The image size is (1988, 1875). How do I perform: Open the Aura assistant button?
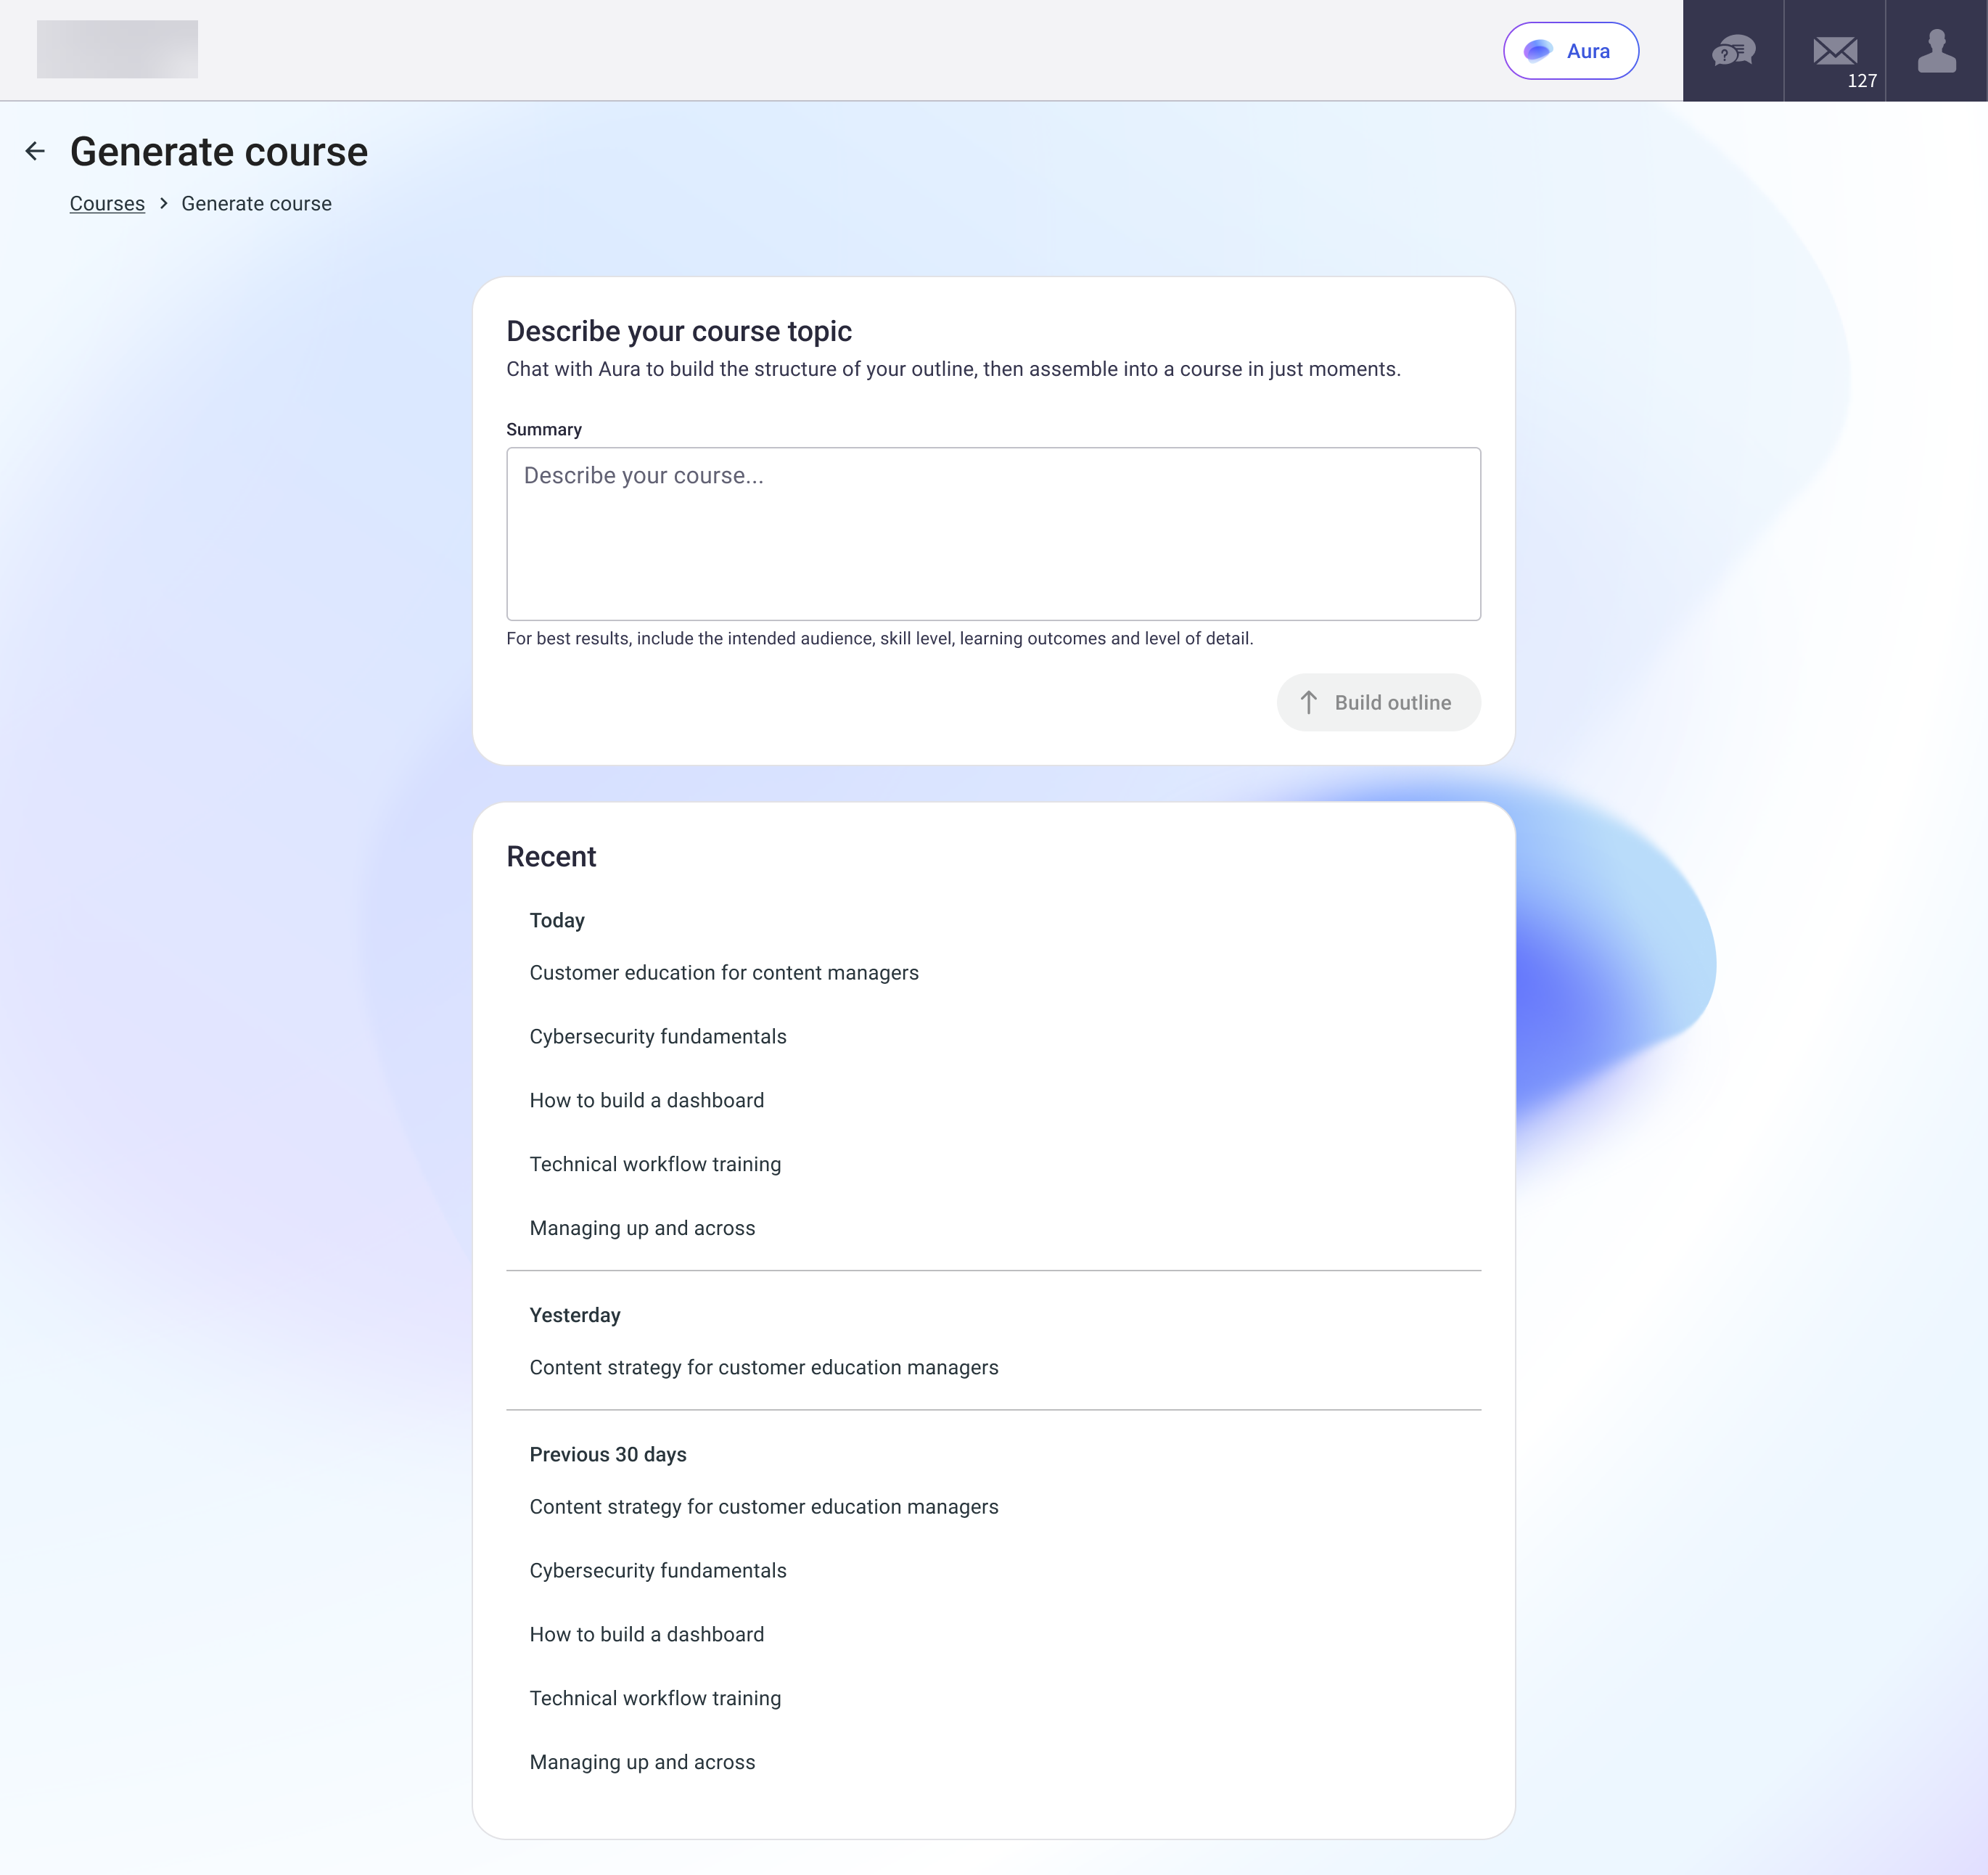click(x=1570, y=51)
